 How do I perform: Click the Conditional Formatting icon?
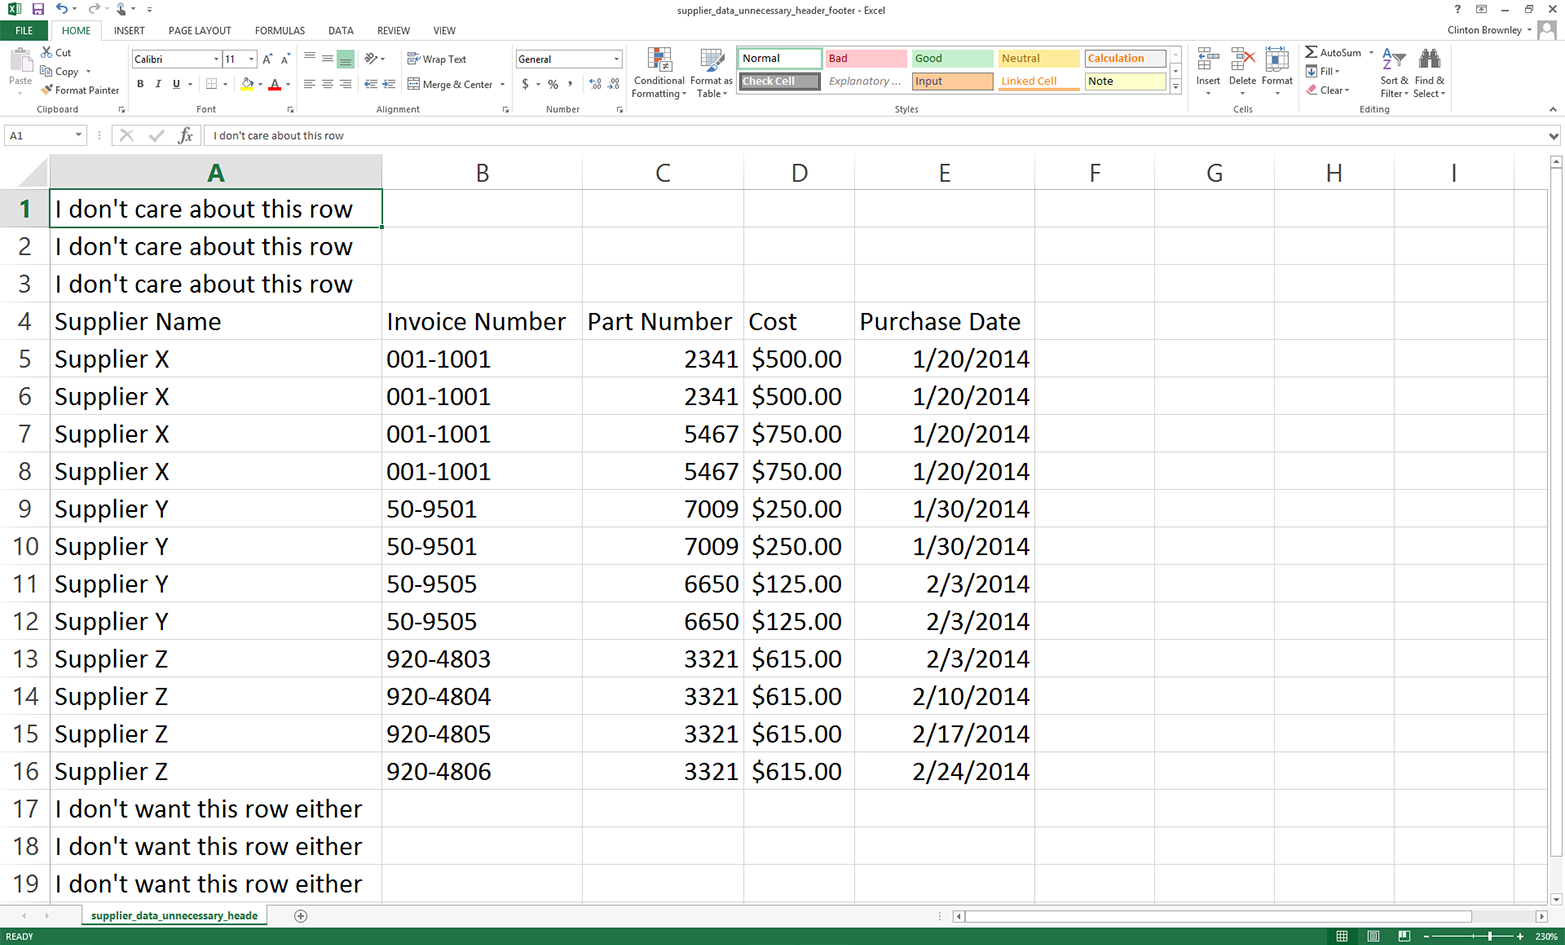659,60
